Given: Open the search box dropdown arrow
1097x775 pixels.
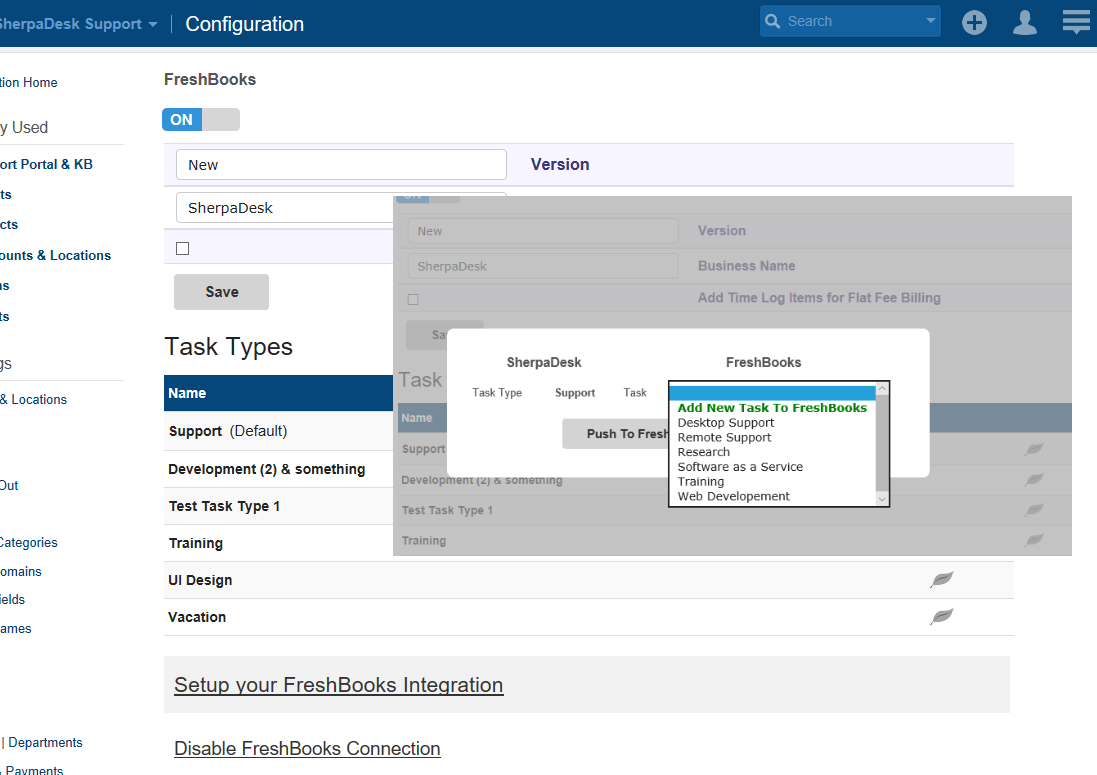Looking at the screenshot, I should 930,21.
